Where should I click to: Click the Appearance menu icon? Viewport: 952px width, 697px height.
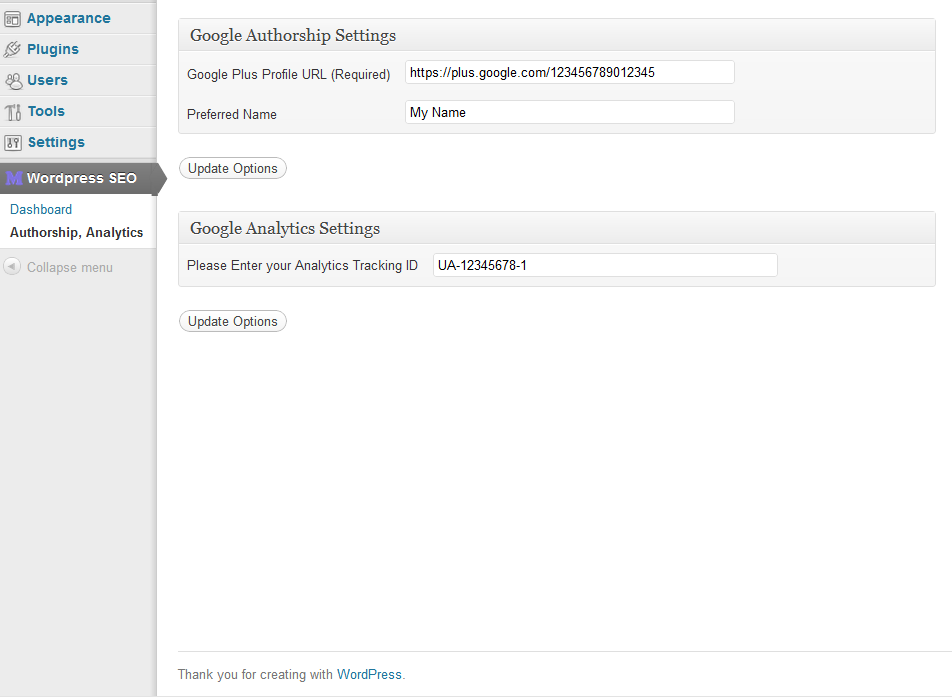click(12, 19)
